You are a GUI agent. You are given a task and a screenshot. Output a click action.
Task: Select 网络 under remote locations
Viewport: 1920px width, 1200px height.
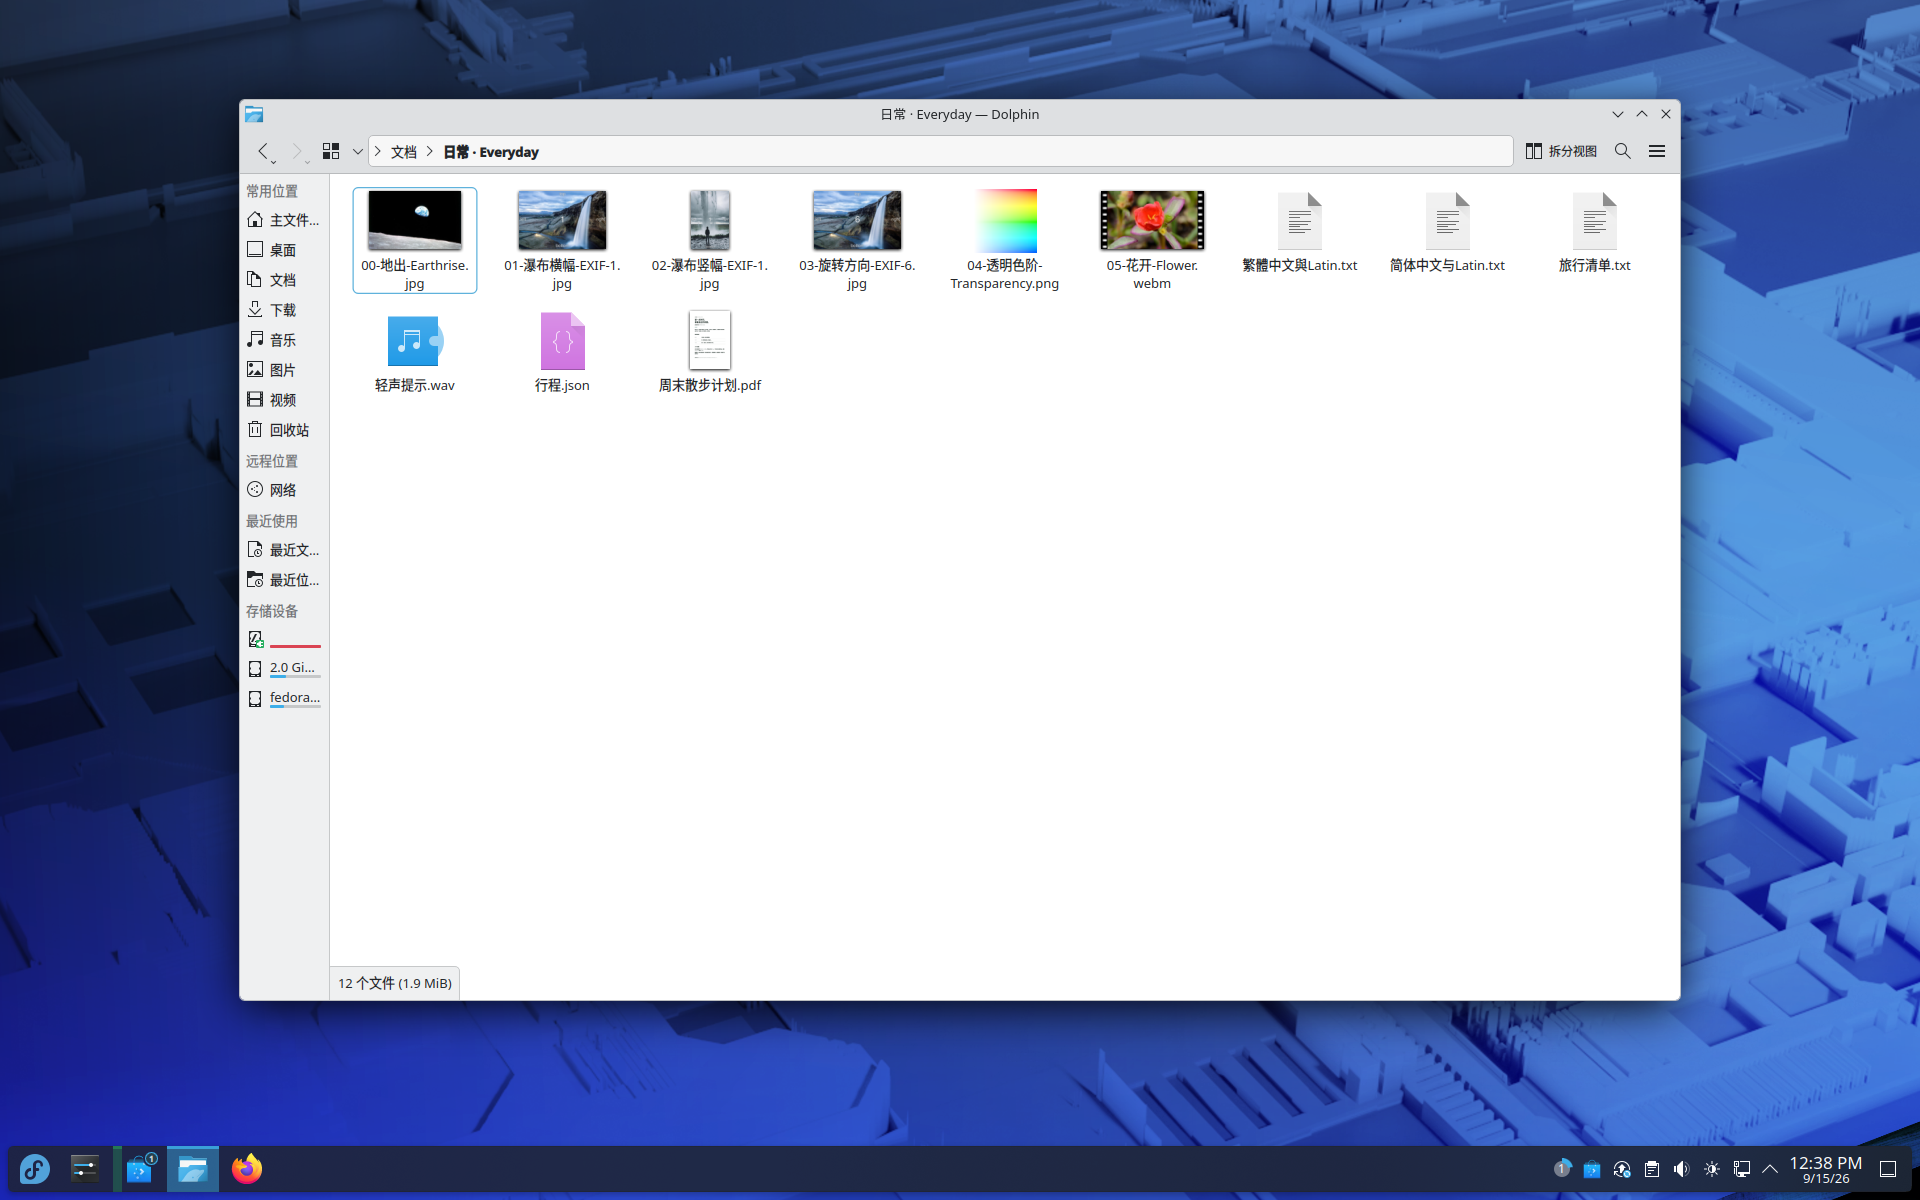284,490
